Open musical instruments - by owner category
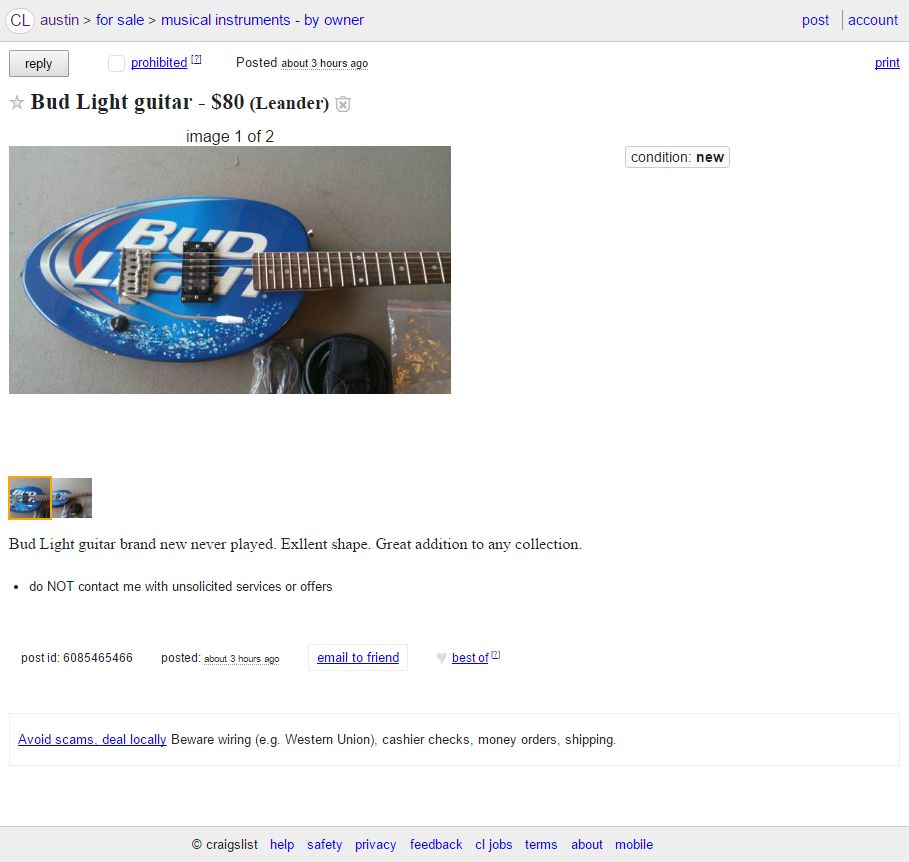Viewport: 909px width, 862px height. (x=262, y=20)
